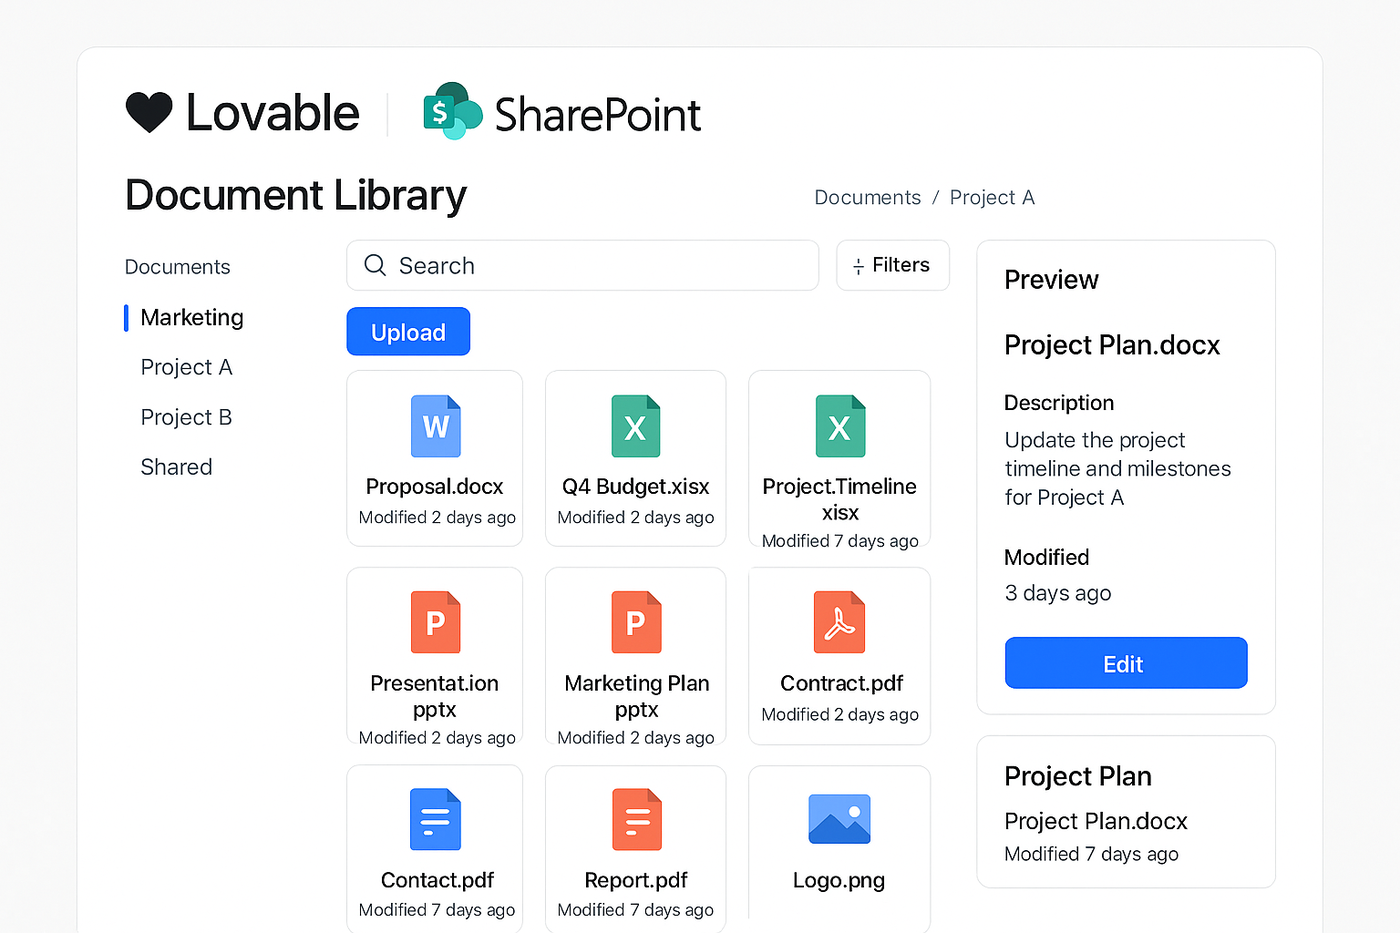Screen dimensions: 1400x933
Task: Go to Project A folder in sidebar
Action: (187, 367)
